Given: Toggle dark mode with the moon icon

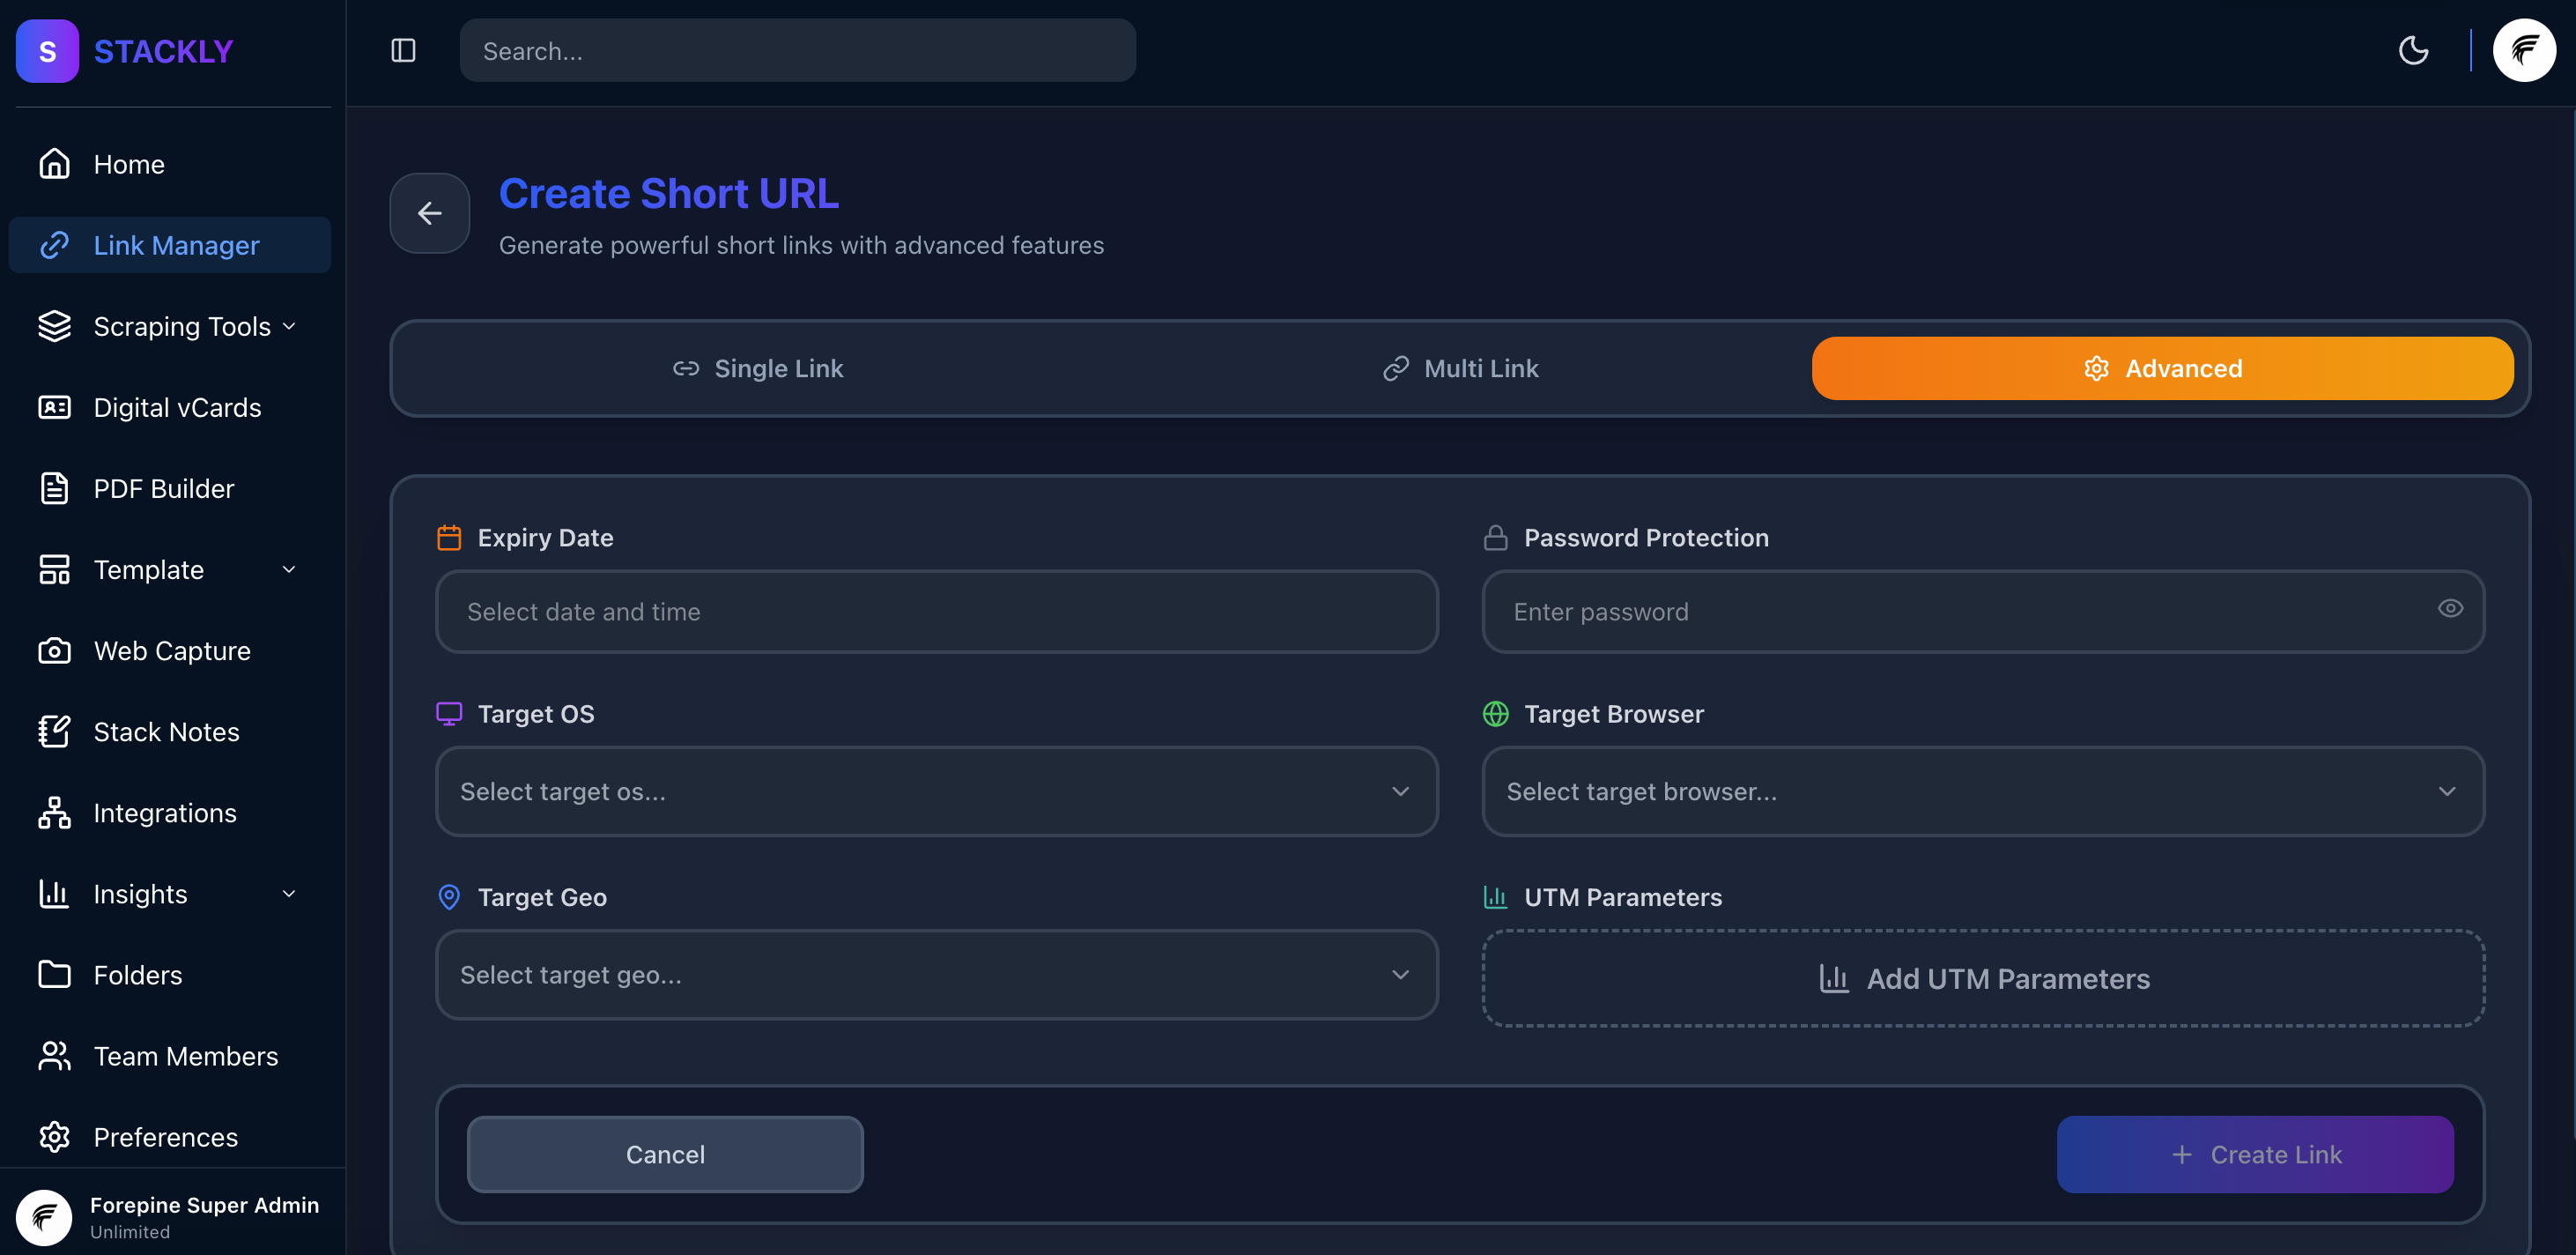Looking at the screenshot, I should [2413, 50].
